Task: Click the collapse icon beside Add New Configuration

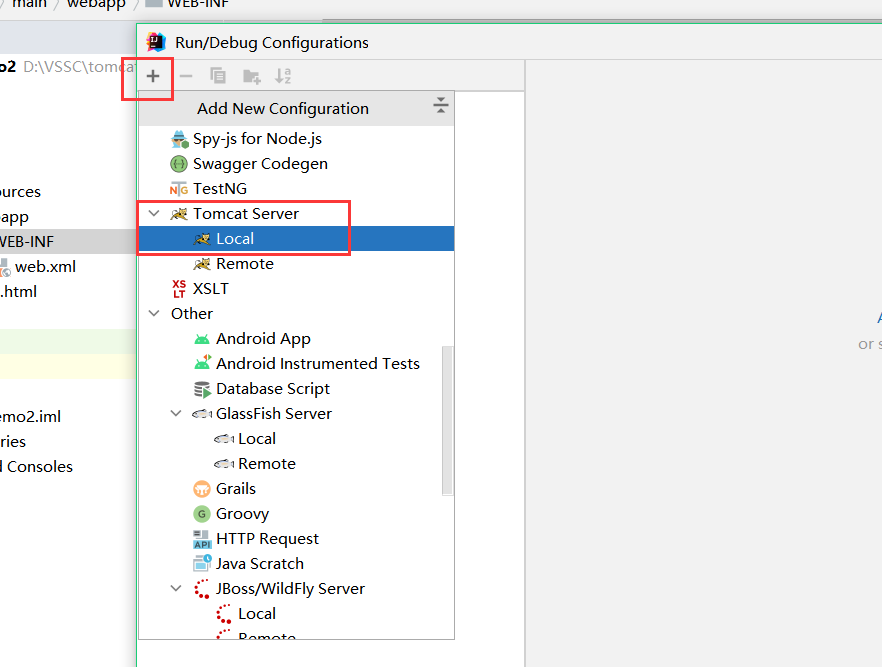Action: tap(440, 105)
